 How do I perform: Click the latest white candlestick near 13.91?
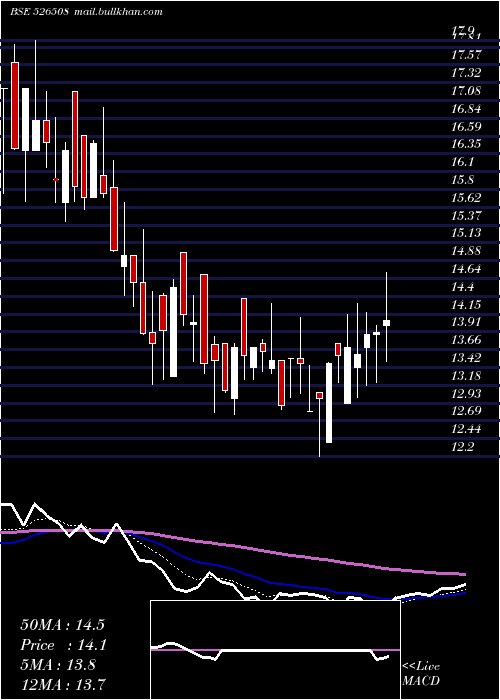(387, 323)
